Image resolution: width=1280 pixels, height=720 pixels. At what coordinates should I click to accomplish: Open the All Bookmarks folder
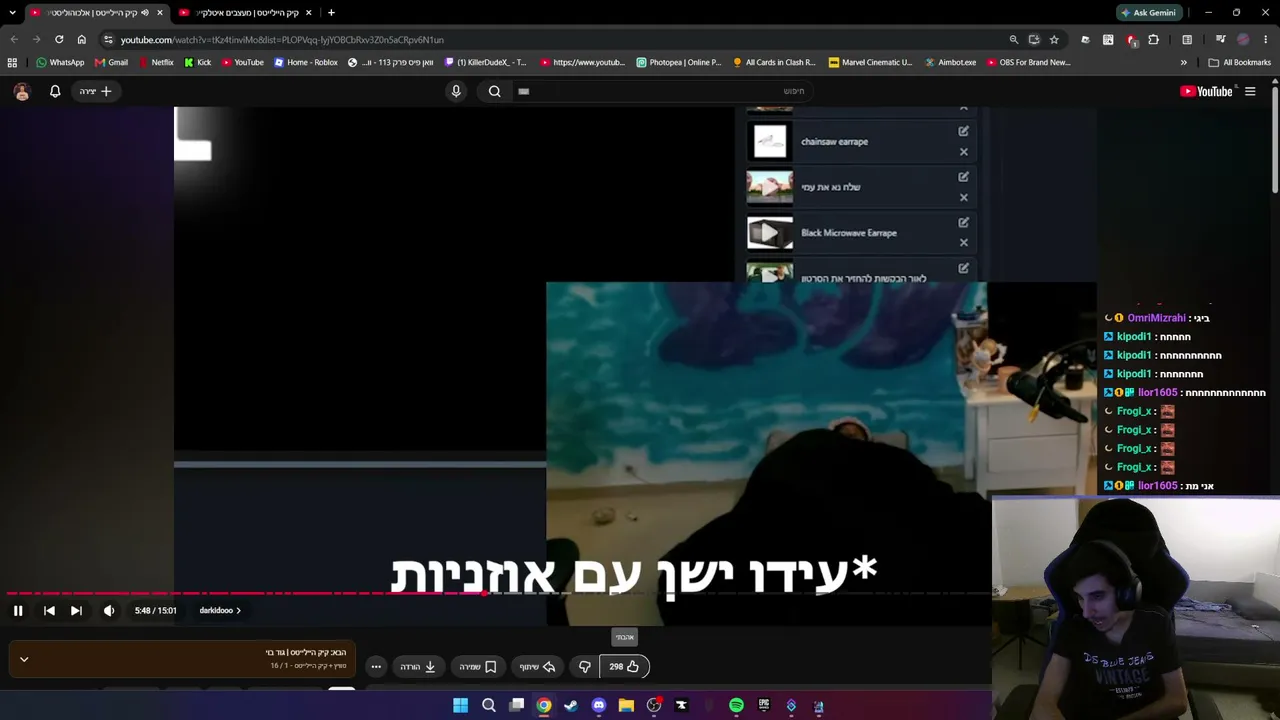[x=1239, y=62]
